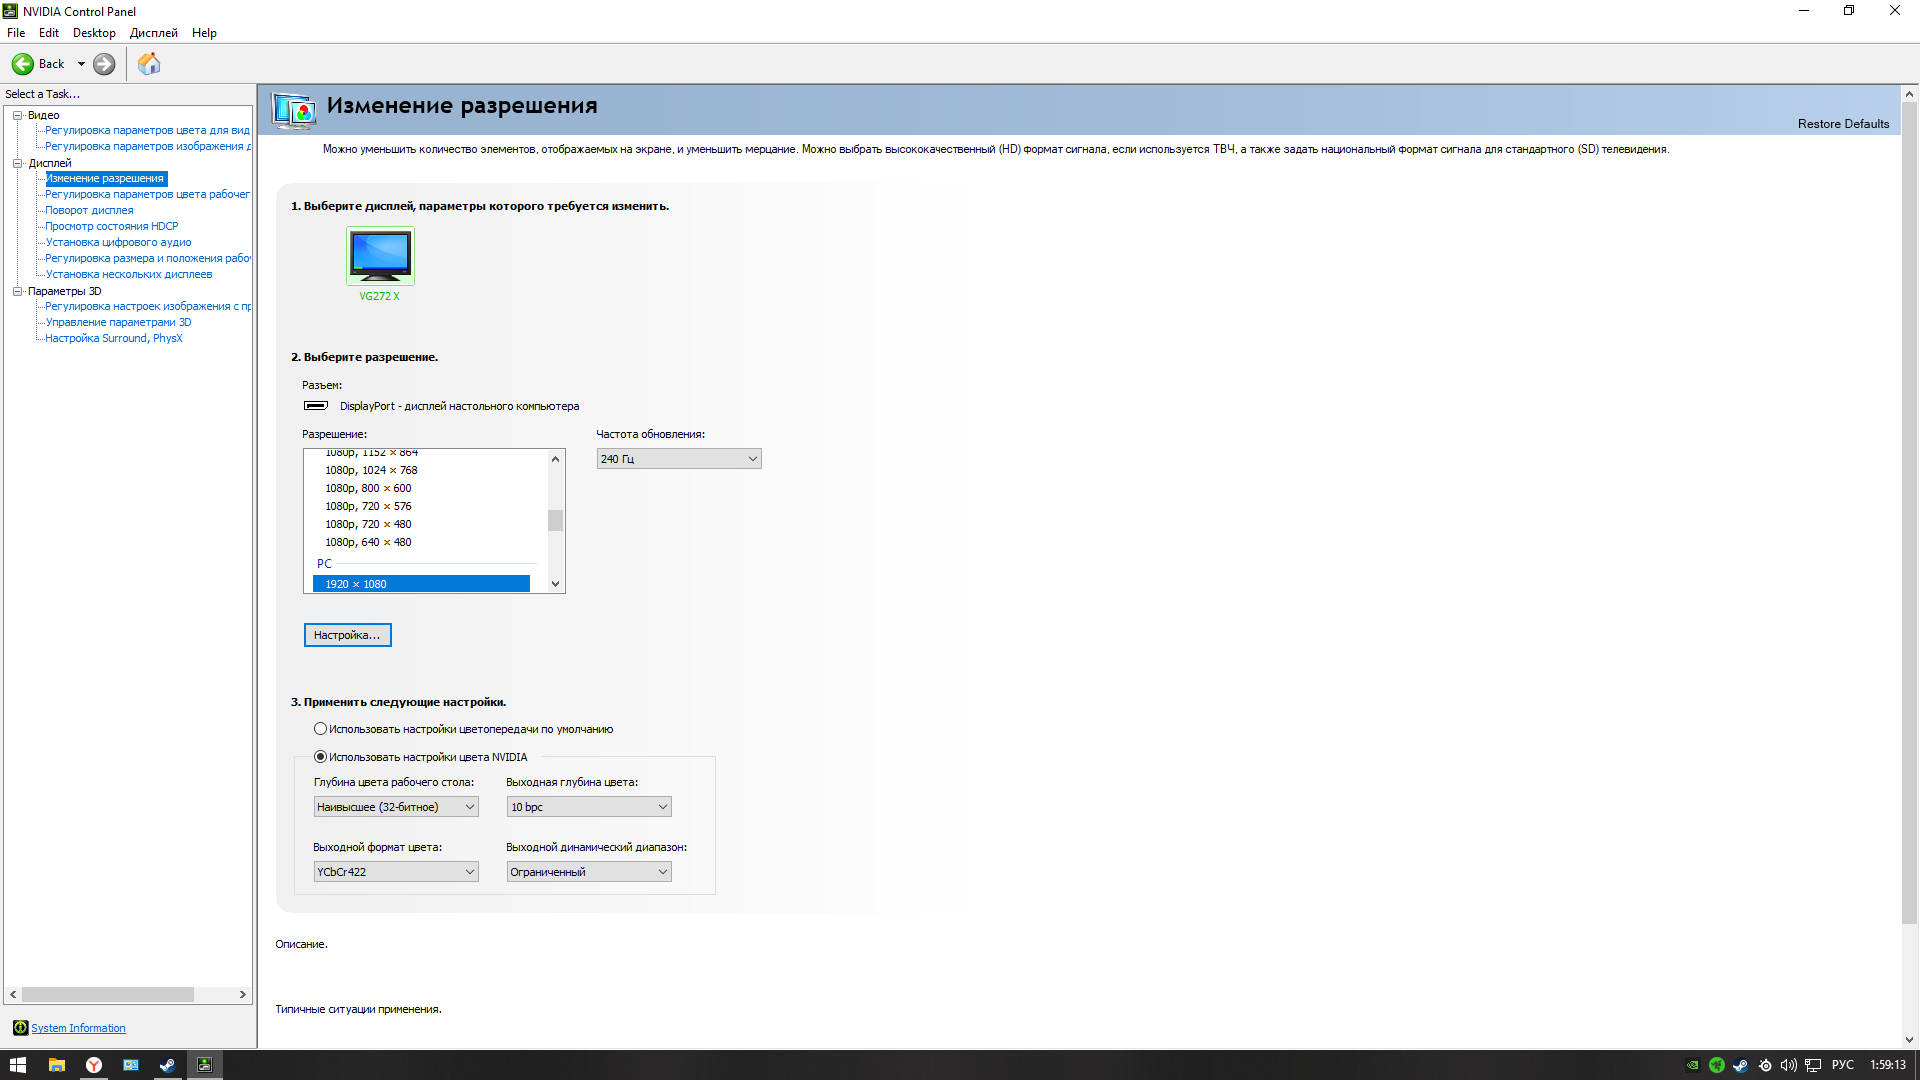
Task: Select 1080p, 800 × 600 resolution entry
Action: [368, 488]
